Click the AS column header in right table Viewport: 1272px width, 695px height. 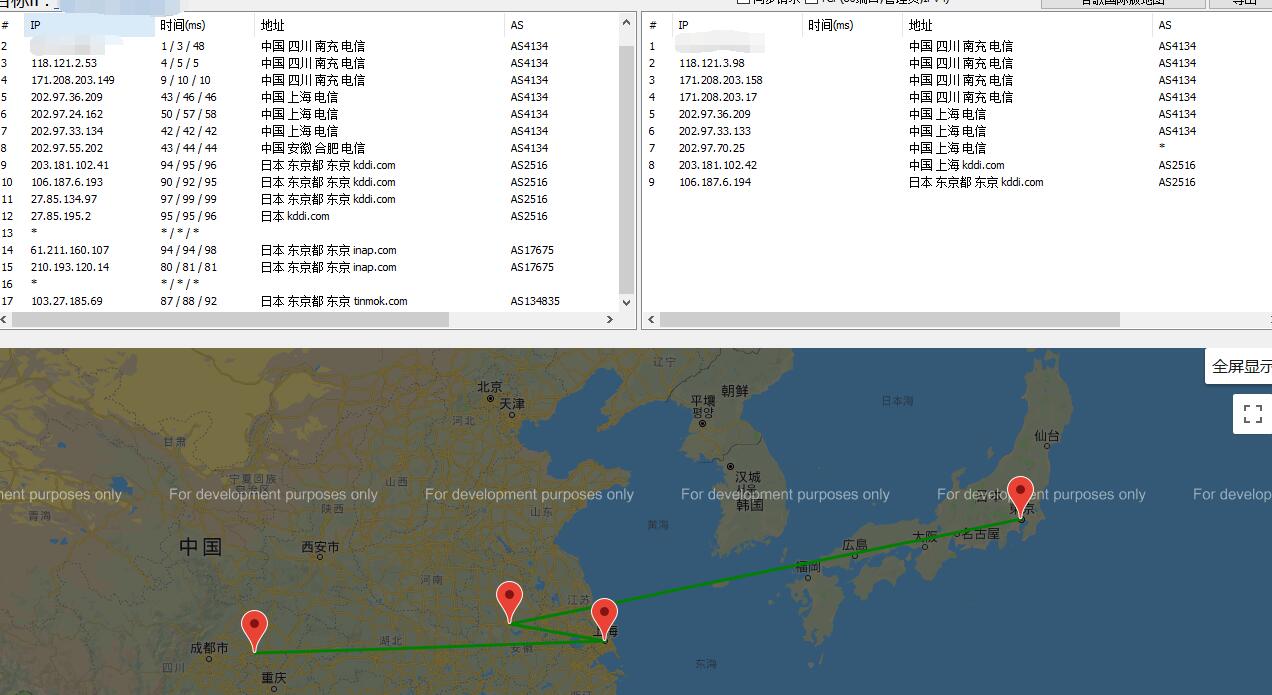click(1165, 25)
